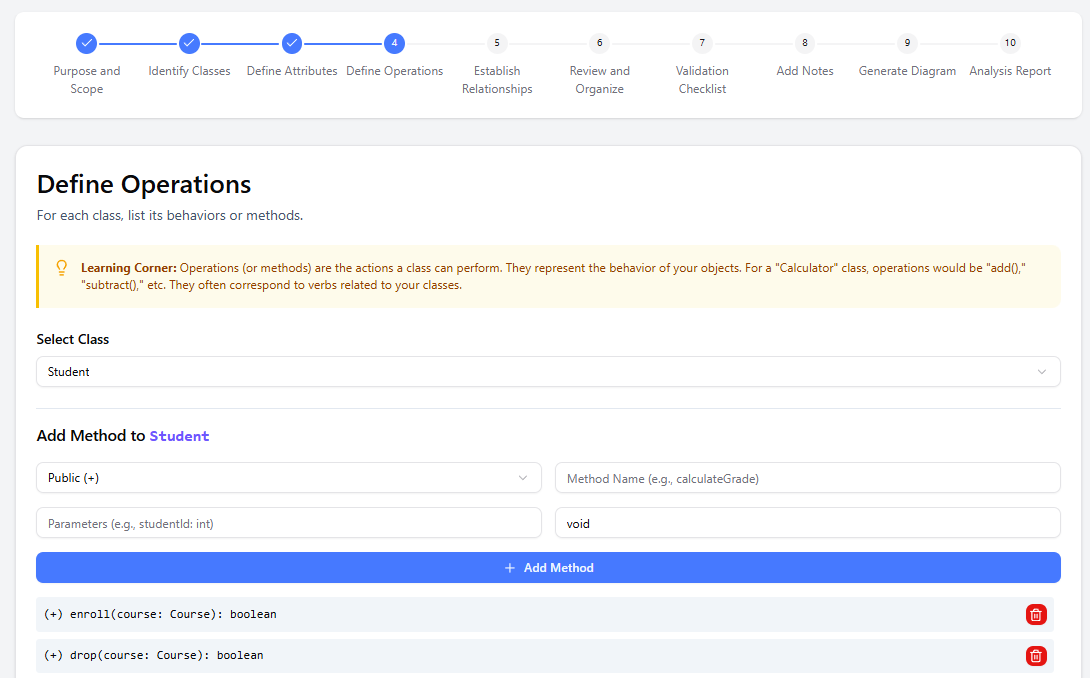Image resolution: width=1090 pixels, height=678 pixels.
Task: Go to step 6 Review and Organize
Action: (x=599, y=43)
